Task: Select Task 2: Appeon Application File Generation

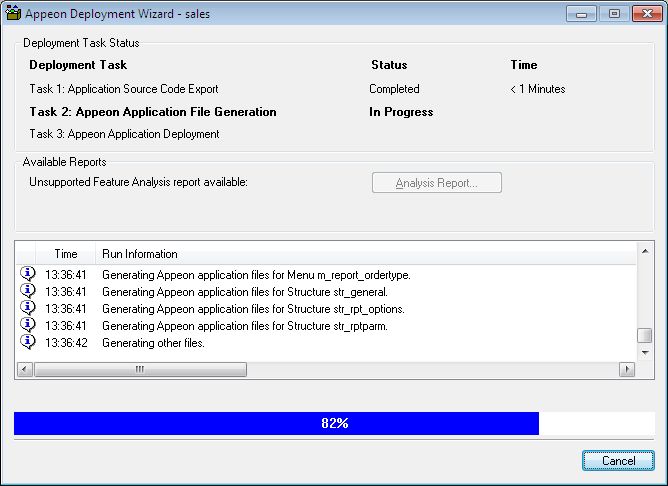Action: coord(153,112)
